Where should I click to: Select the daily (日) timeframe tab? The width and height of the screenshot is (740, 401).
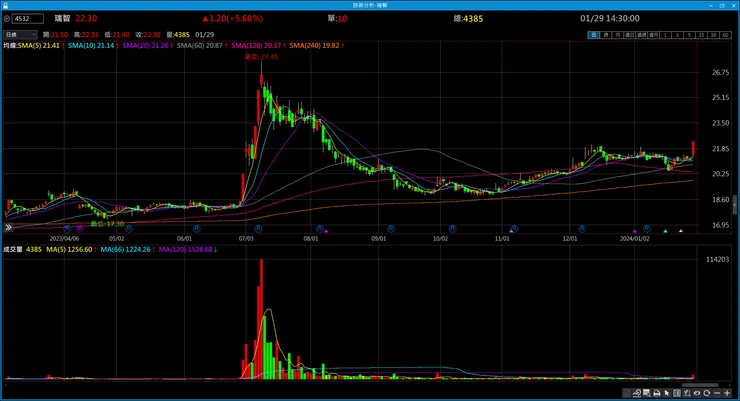(x=594, y=35)
